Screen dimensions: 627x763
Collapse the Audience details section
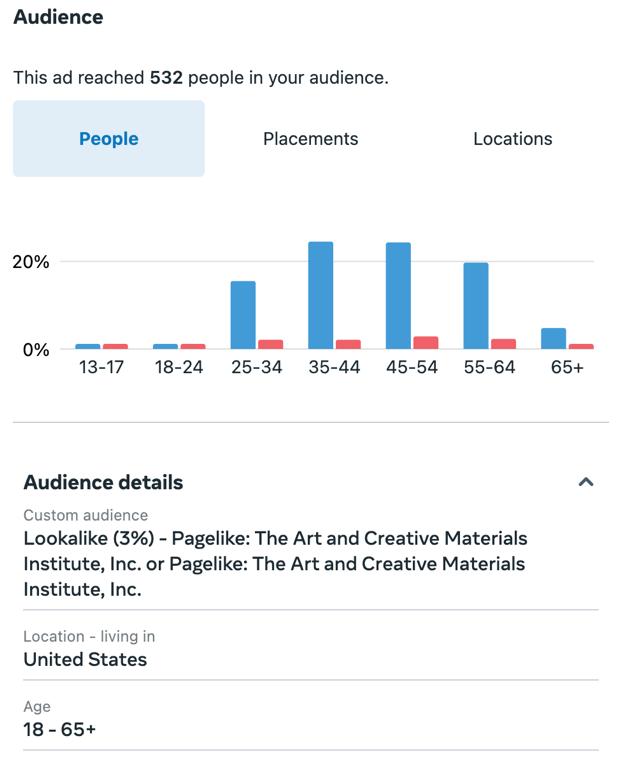(586, 482)
